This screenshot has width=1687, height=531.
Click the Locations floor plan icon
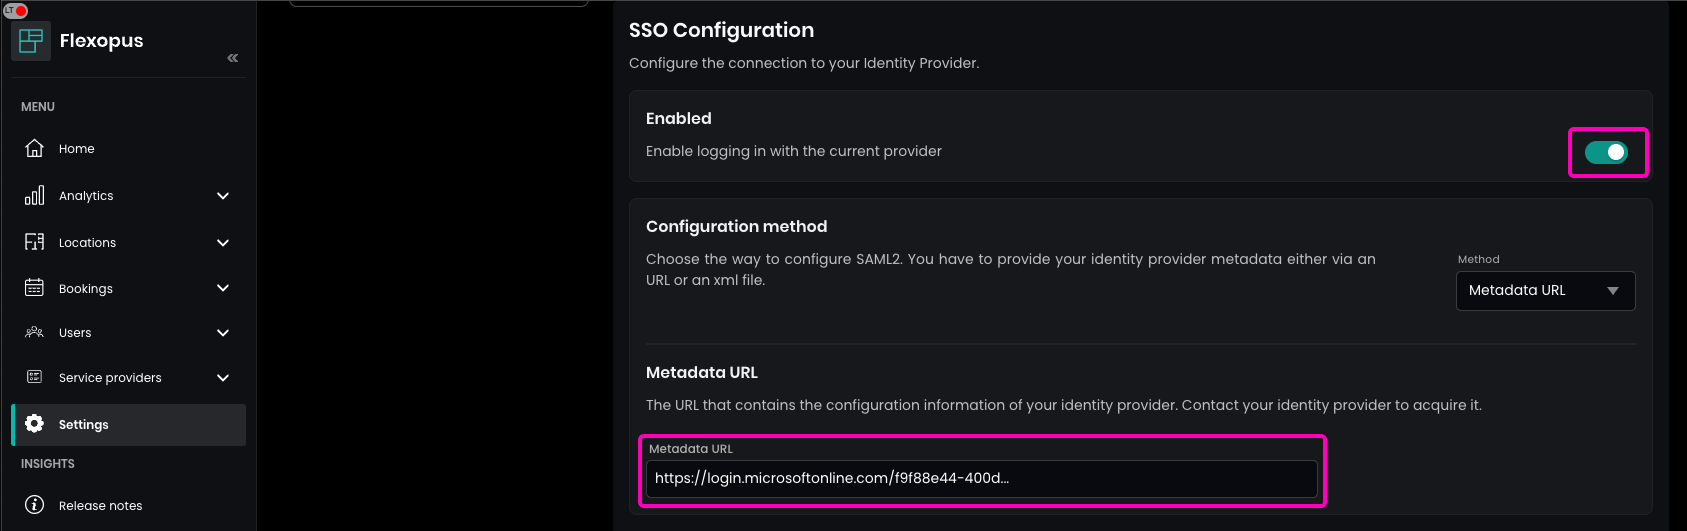[34, 242]
